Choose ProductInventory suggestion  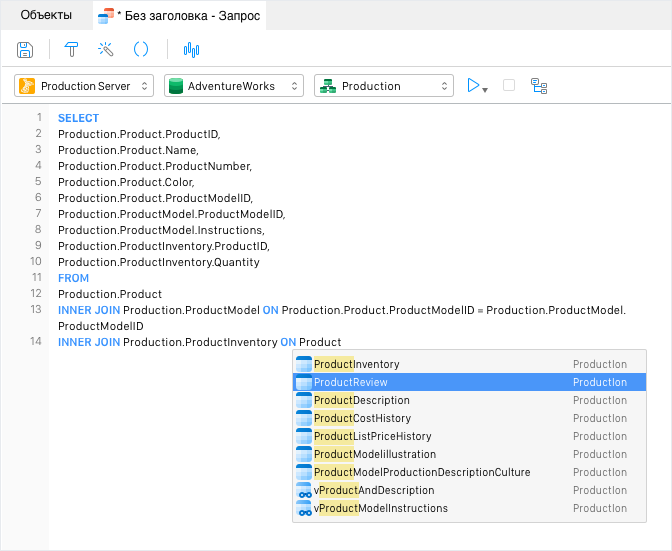(469, 364)
